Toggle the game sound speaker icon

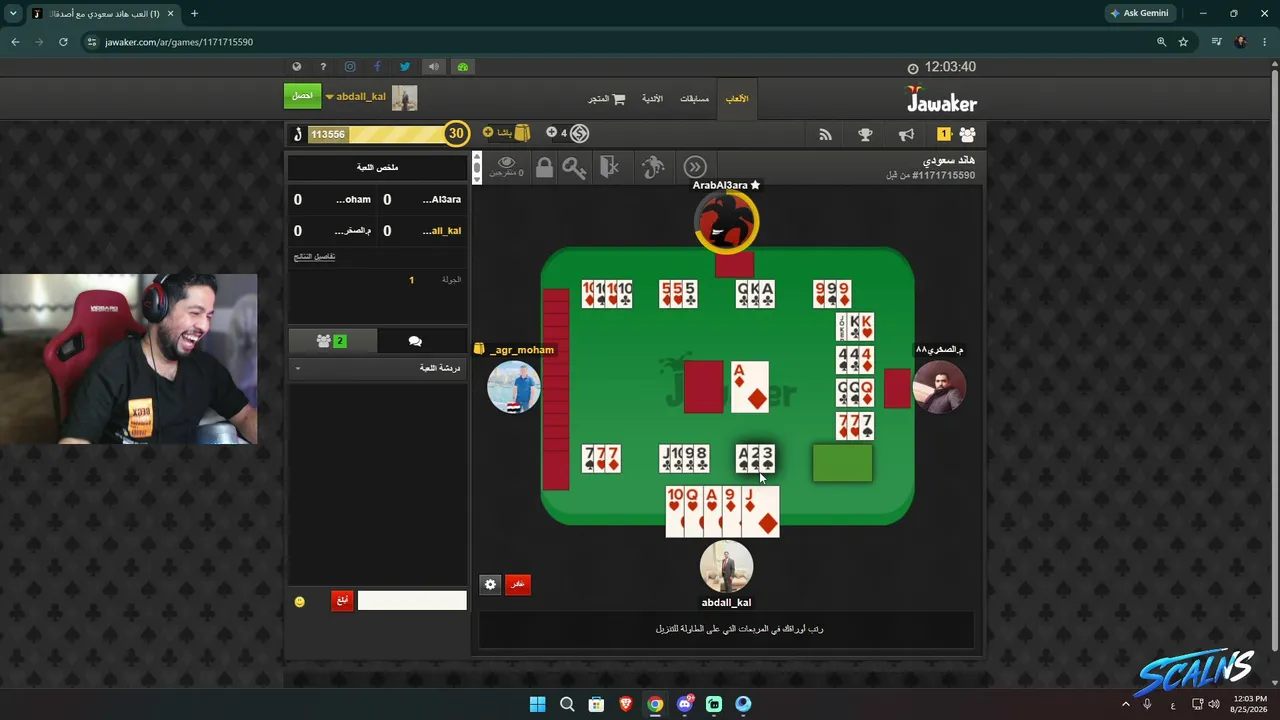click(434, 67)
